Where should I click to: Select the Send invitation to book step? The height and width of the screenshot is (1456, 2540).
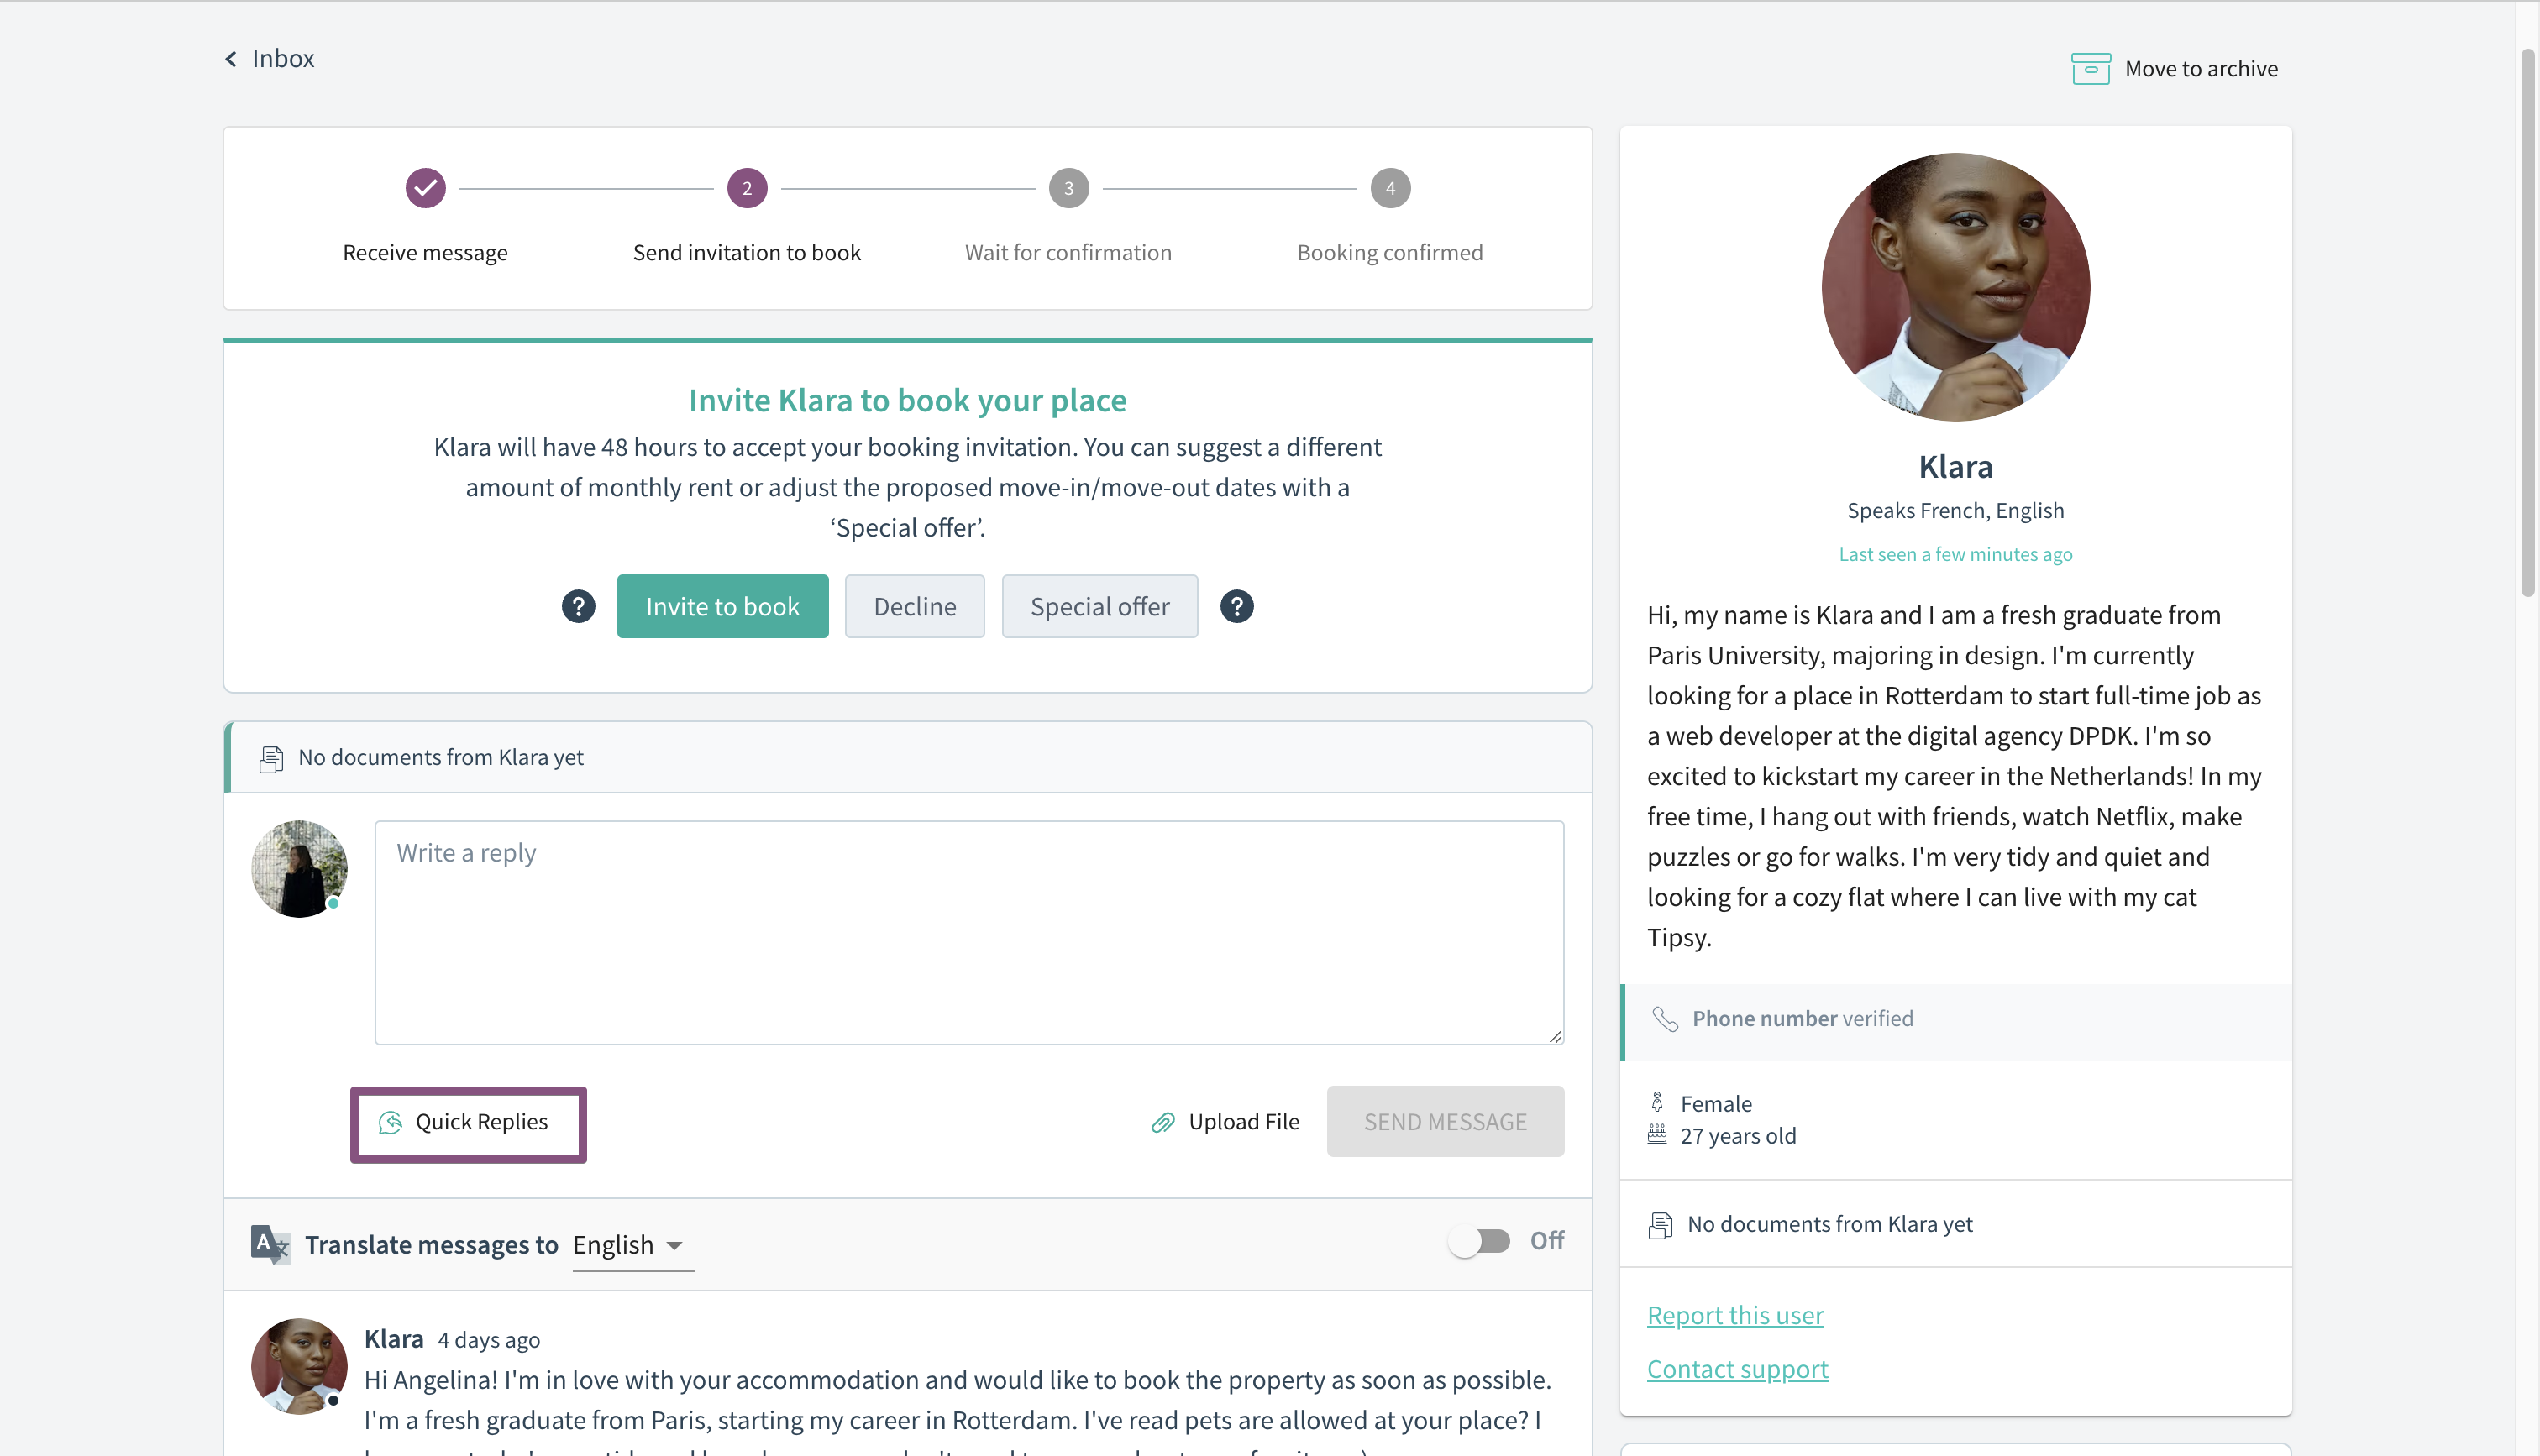click(746, 188)
